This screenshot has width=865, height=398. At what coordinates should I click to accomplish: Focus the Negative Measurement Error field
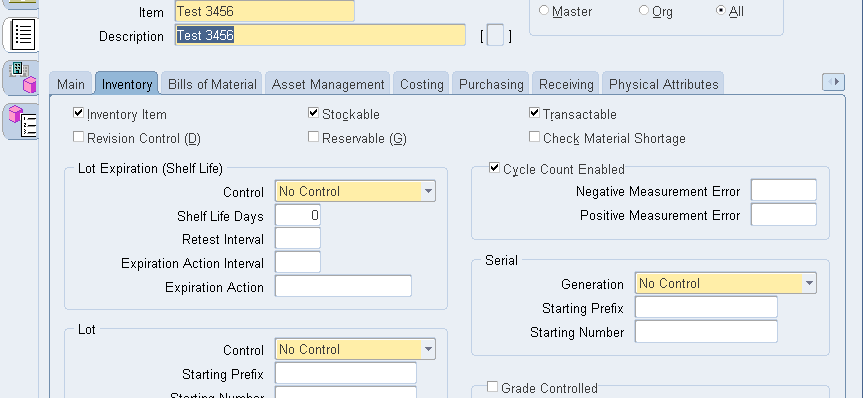pyautogui.click(x=783, y=190)
